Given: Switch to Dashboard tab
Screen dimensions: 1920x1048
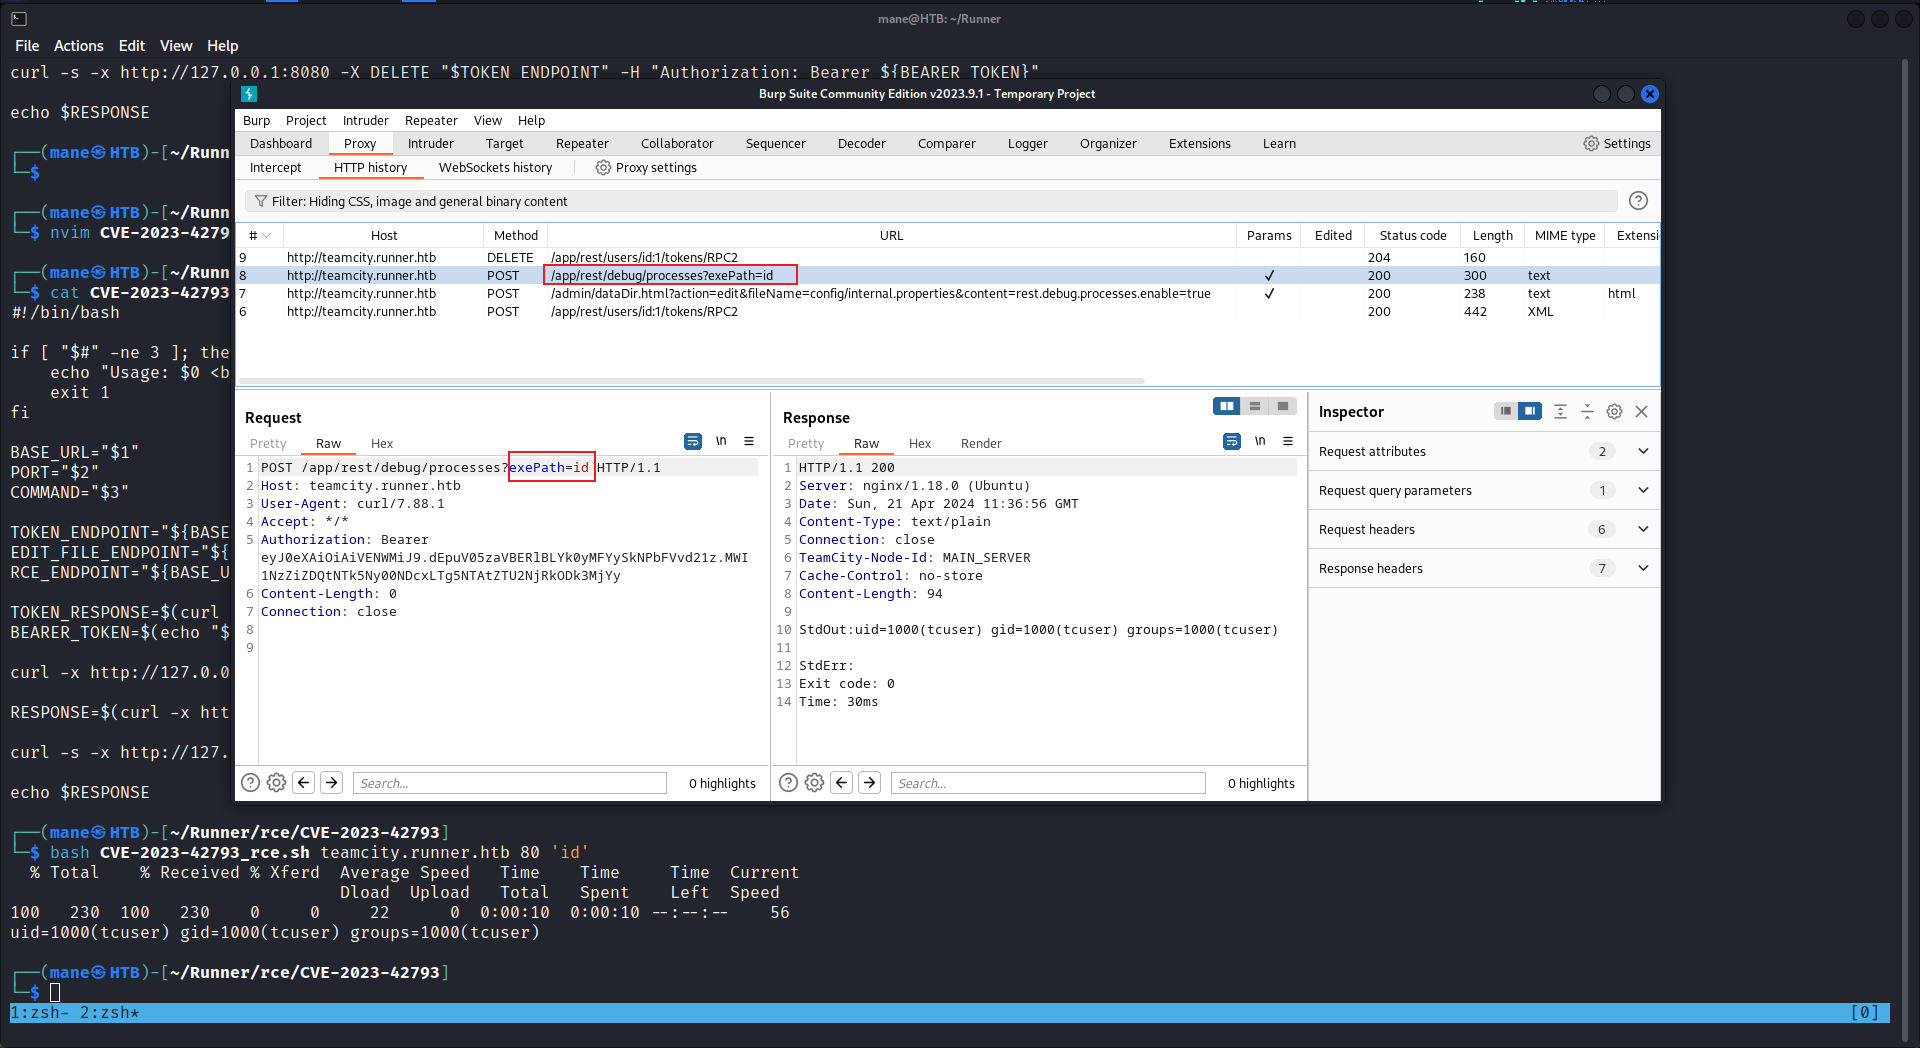Looking at the screenshot, I should pyautogui.click(x=281, y=143).
